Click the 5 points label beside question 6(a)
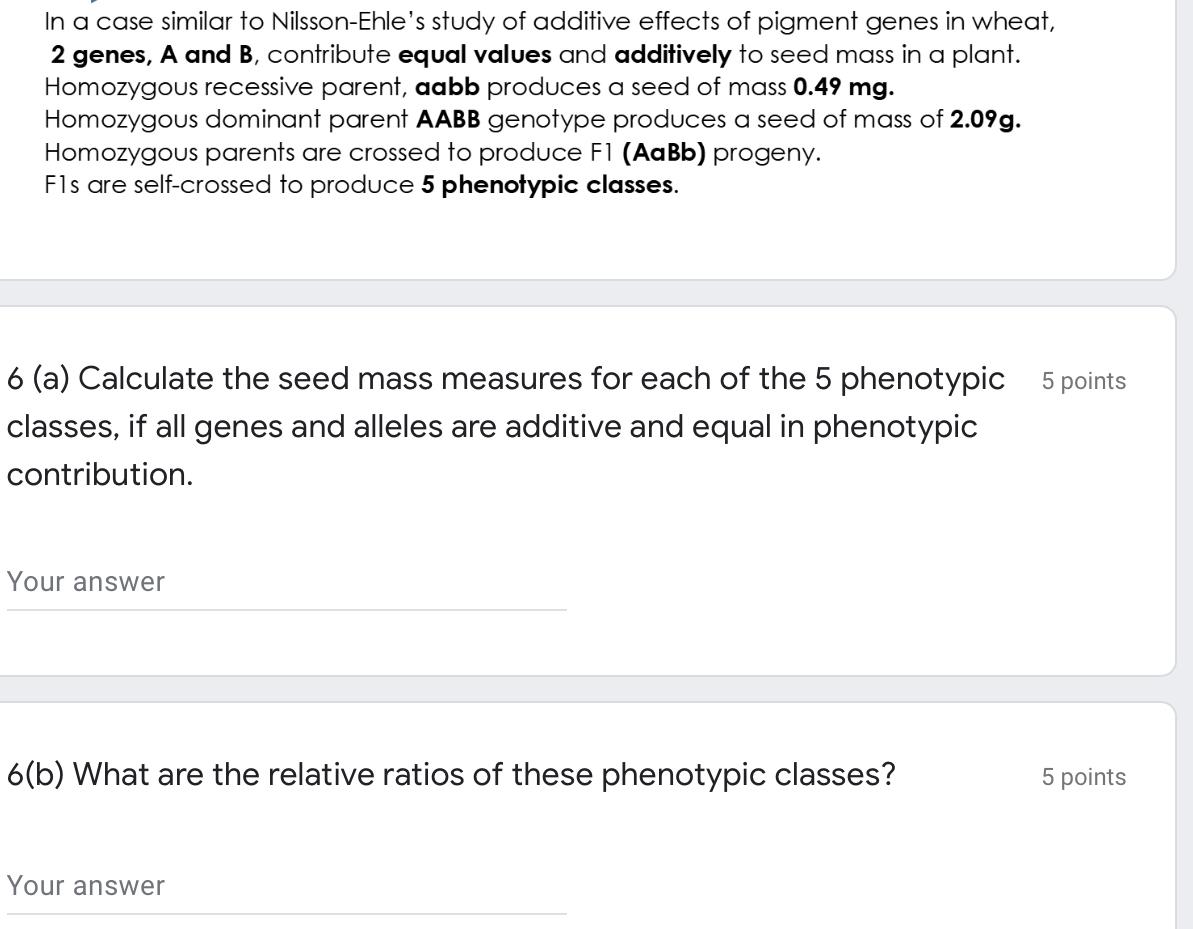This screenshot has height=929, width=1193. (1083, 380)
